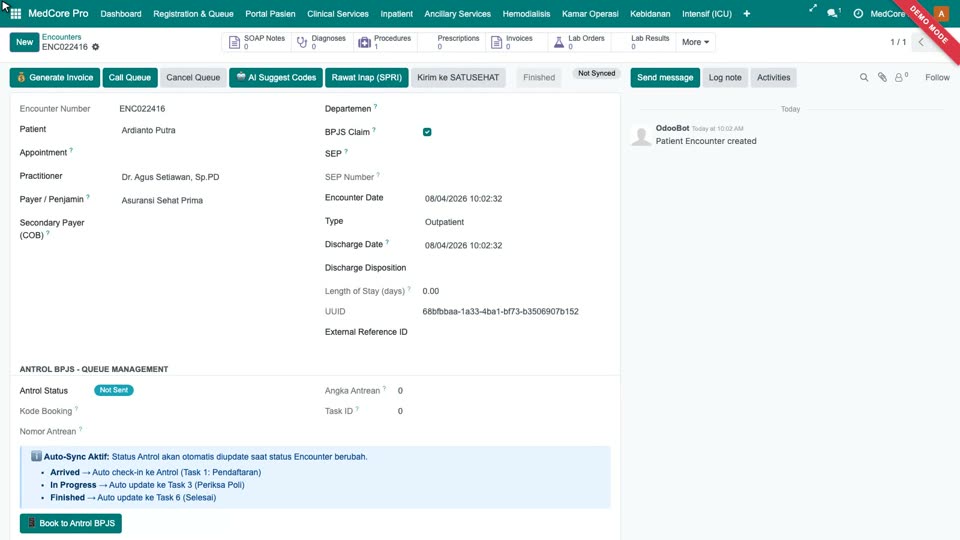Go to previous record arrow
This screenshot has height=540, width=960.
pyautogui.click(x=921, y=42)
